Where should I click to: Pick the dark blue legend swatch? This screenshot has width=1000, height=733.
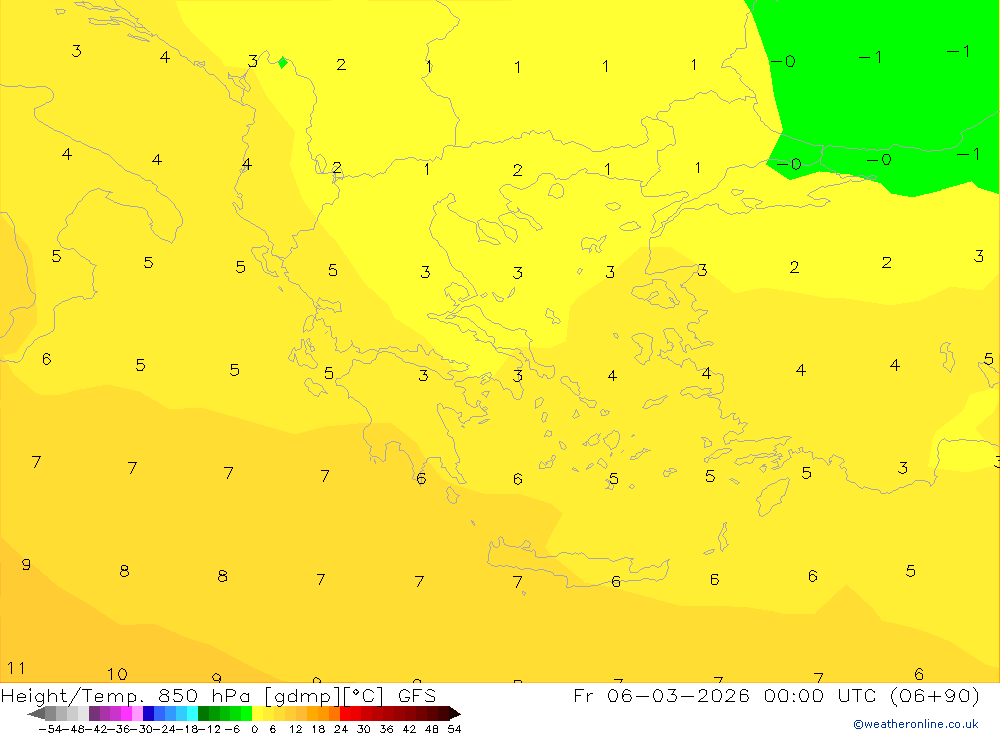coord(148,714)
